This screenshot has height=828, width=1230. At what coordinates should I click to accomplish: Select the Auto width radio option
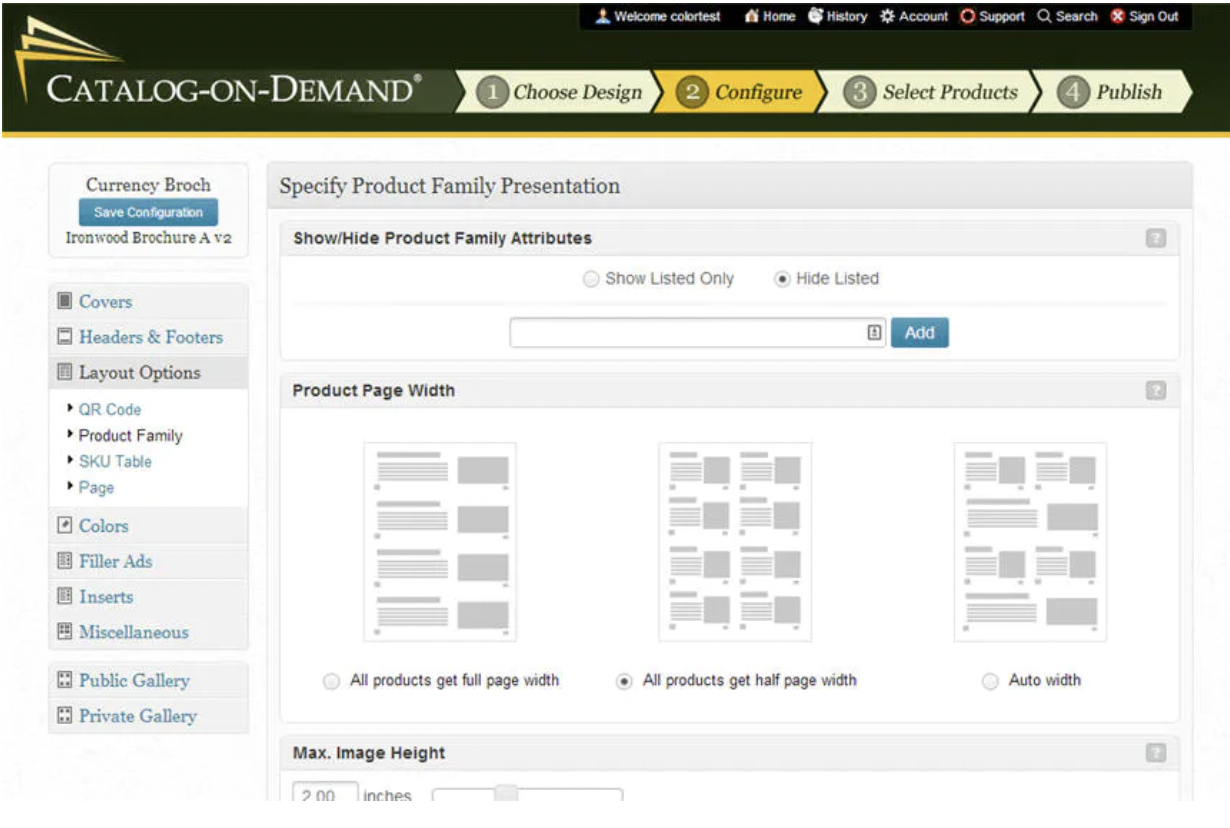coord(990,681)
